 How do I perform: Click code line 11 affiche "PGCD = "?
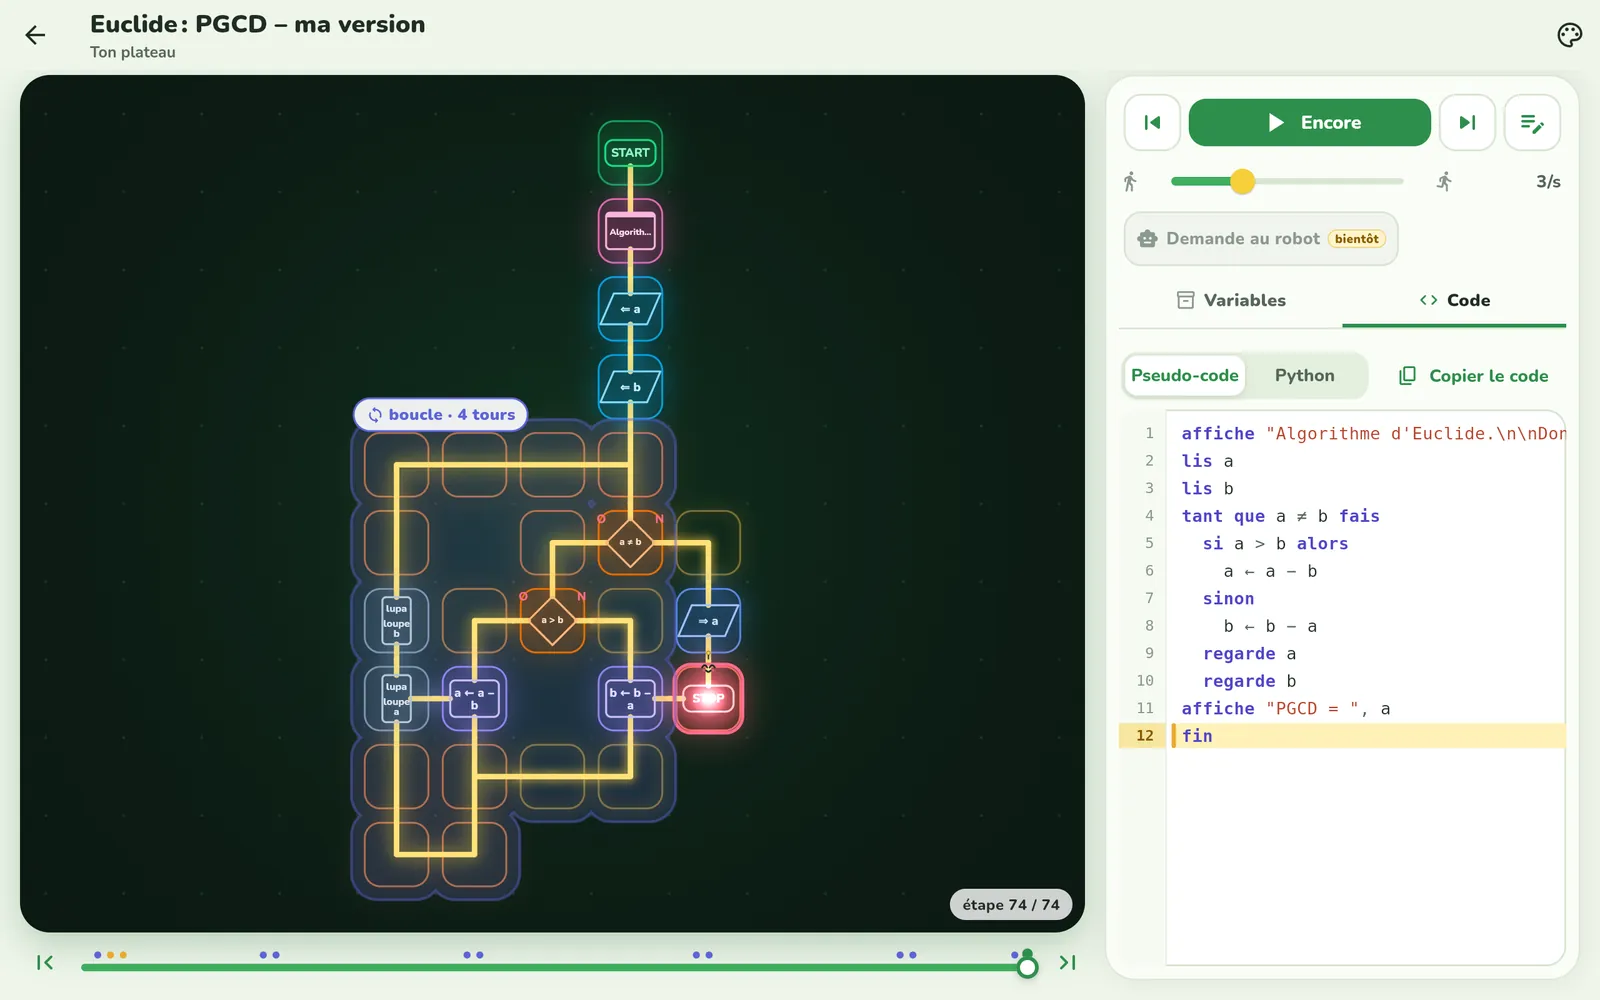[x=1342, y=708]
